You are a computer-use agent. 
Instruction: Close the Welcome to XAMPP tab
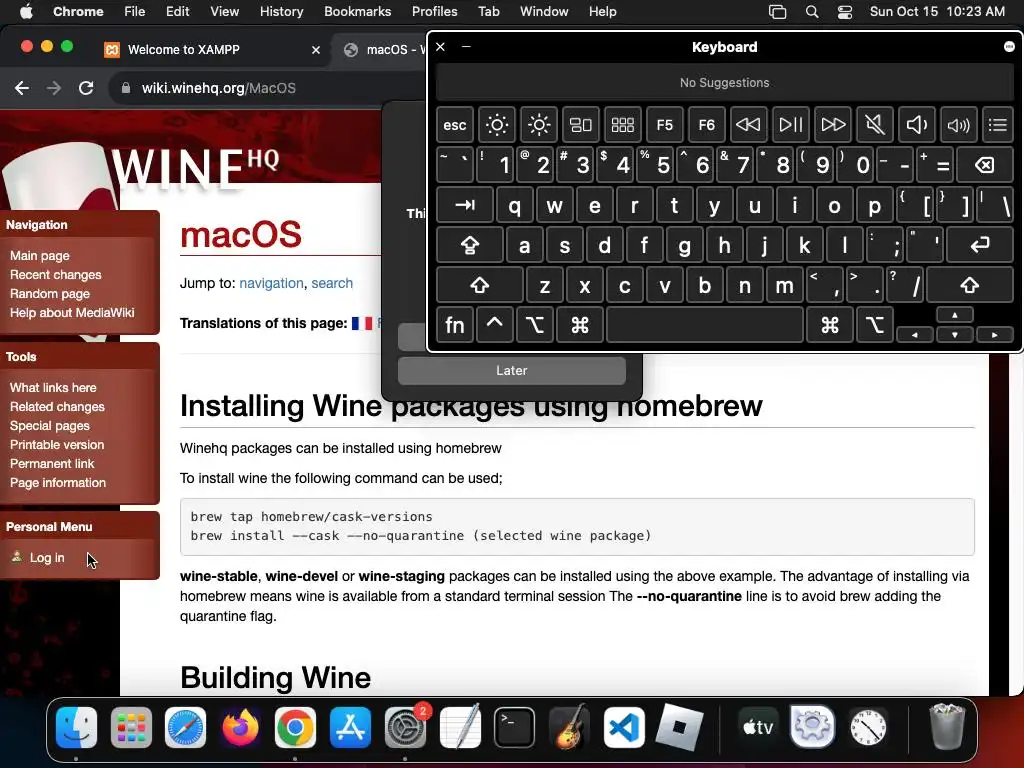(x=316, y=50)
